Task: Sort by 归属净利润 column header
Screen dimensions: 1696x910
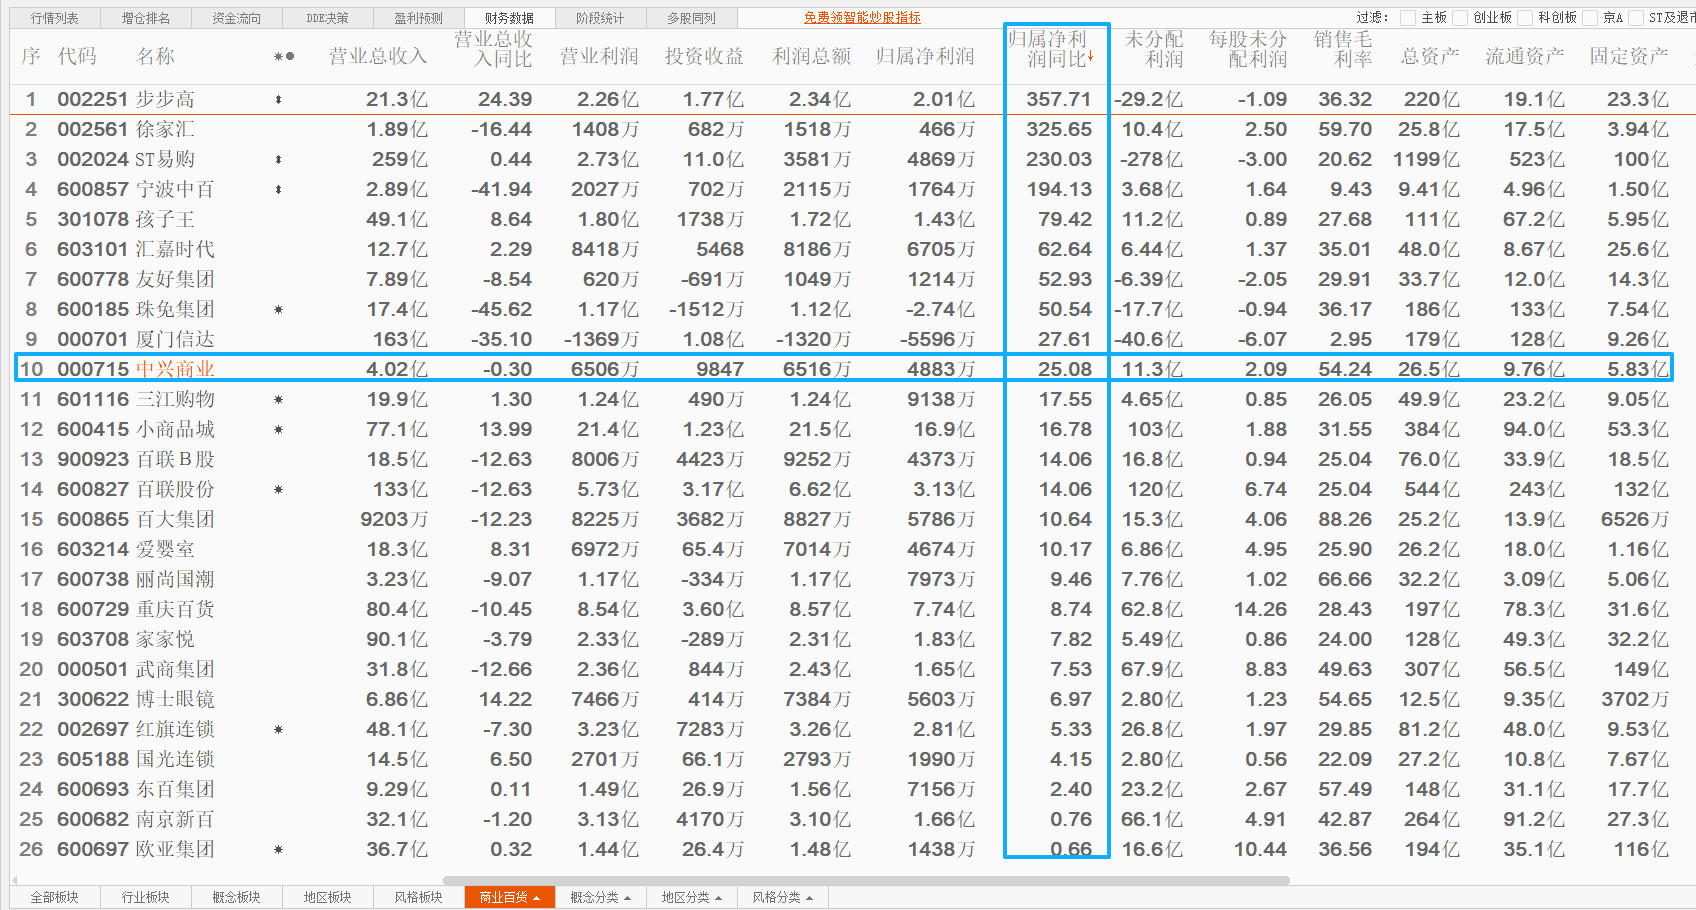Action: 925,56
